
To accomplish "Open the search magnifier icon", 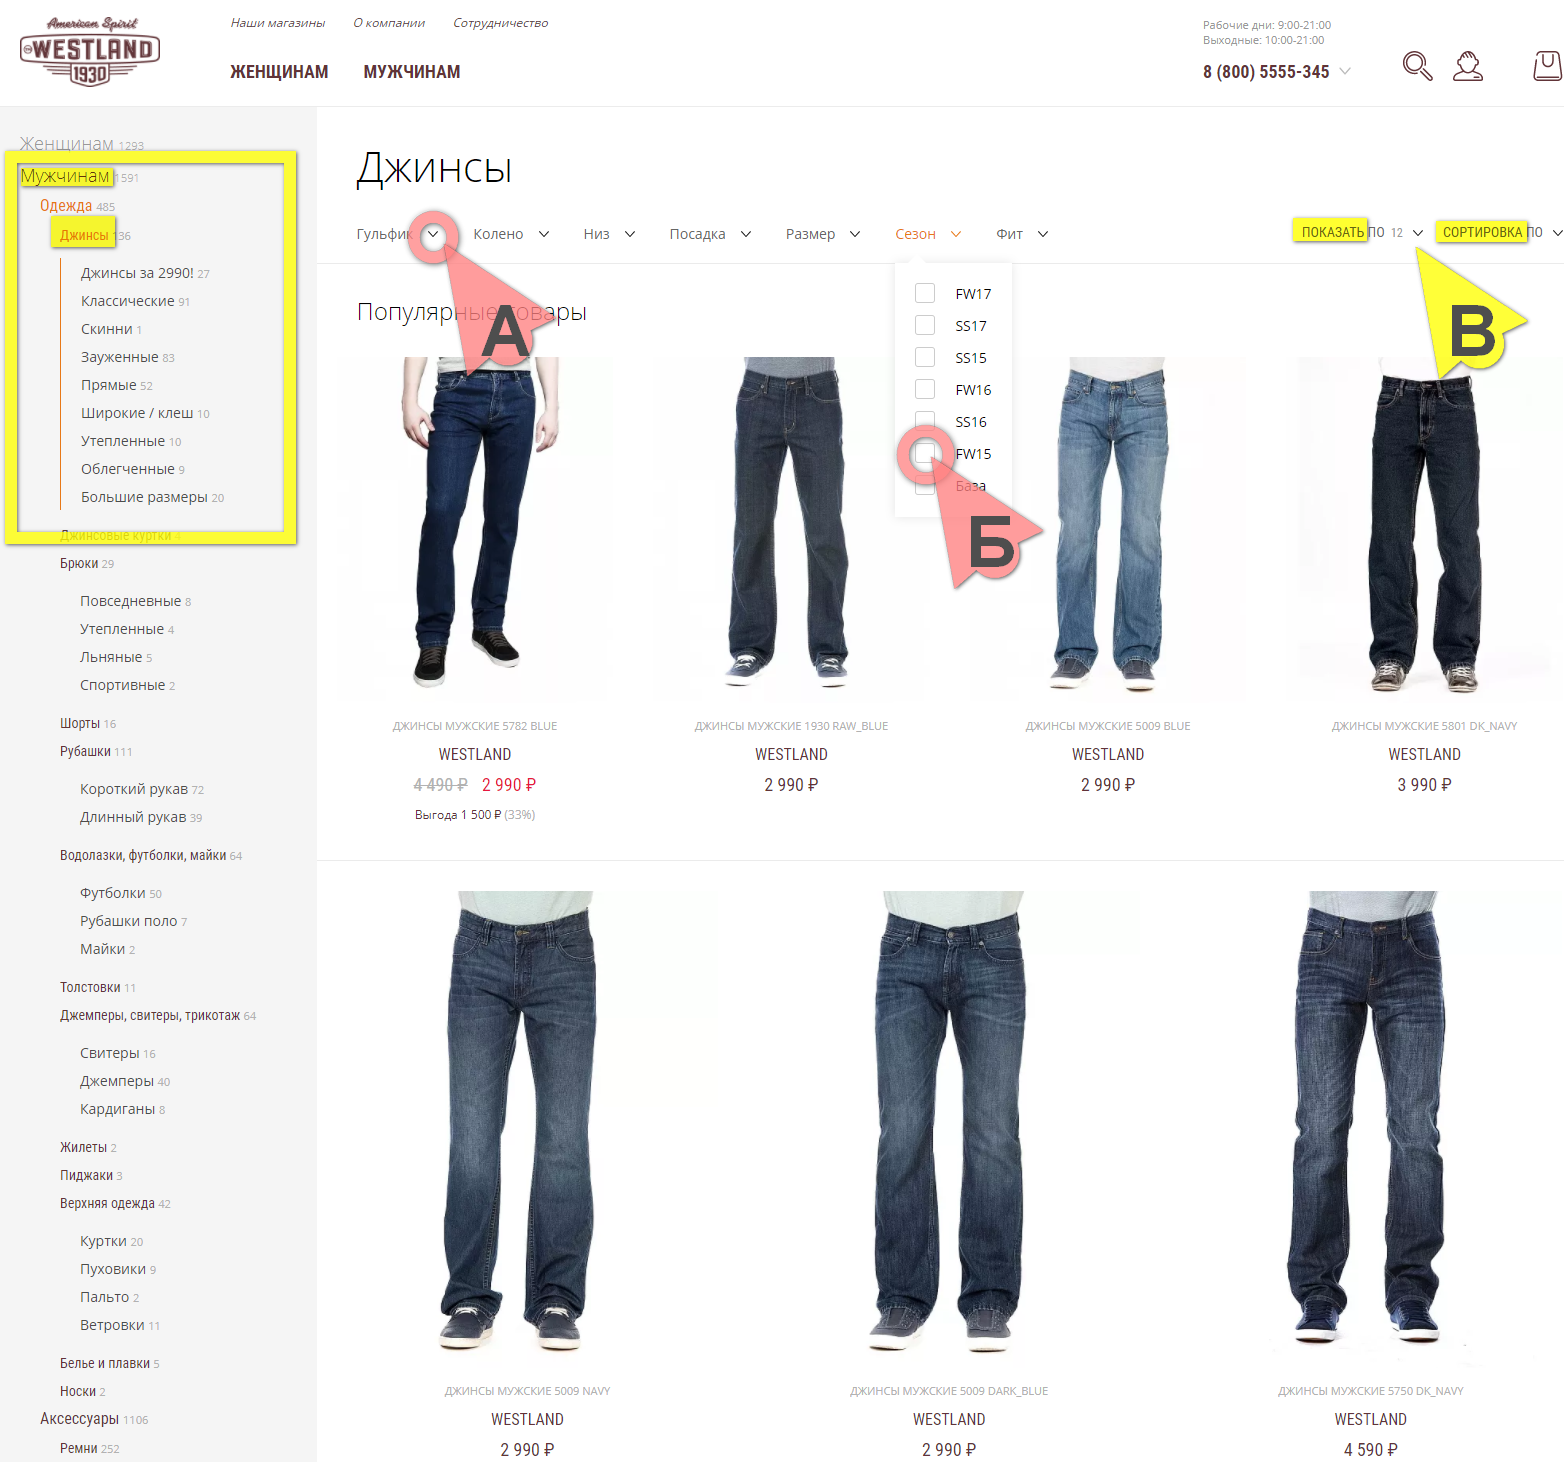I will pos(1417,66).
